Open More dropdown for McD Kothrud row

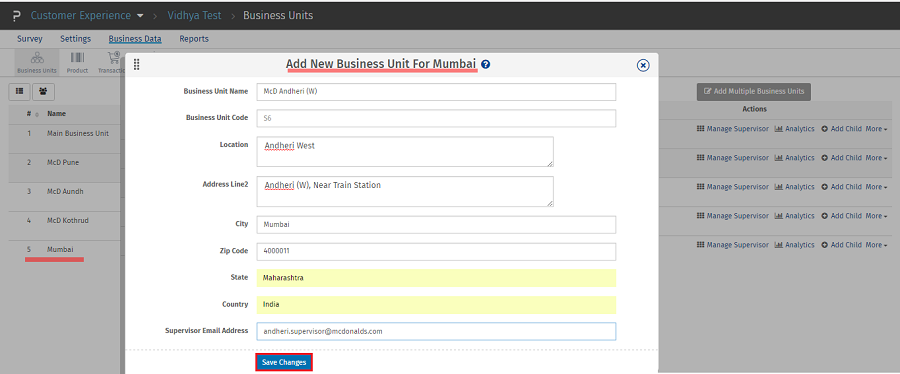pyautogui.click(x=876, y=216)
